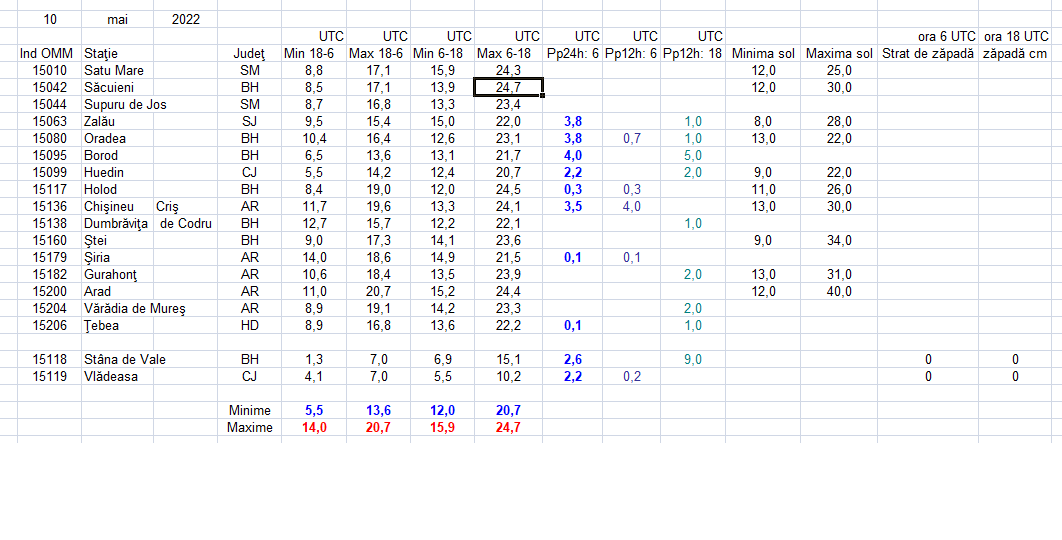Click the 'Pp24h: 6' header cell

click(x=572, y=54)
